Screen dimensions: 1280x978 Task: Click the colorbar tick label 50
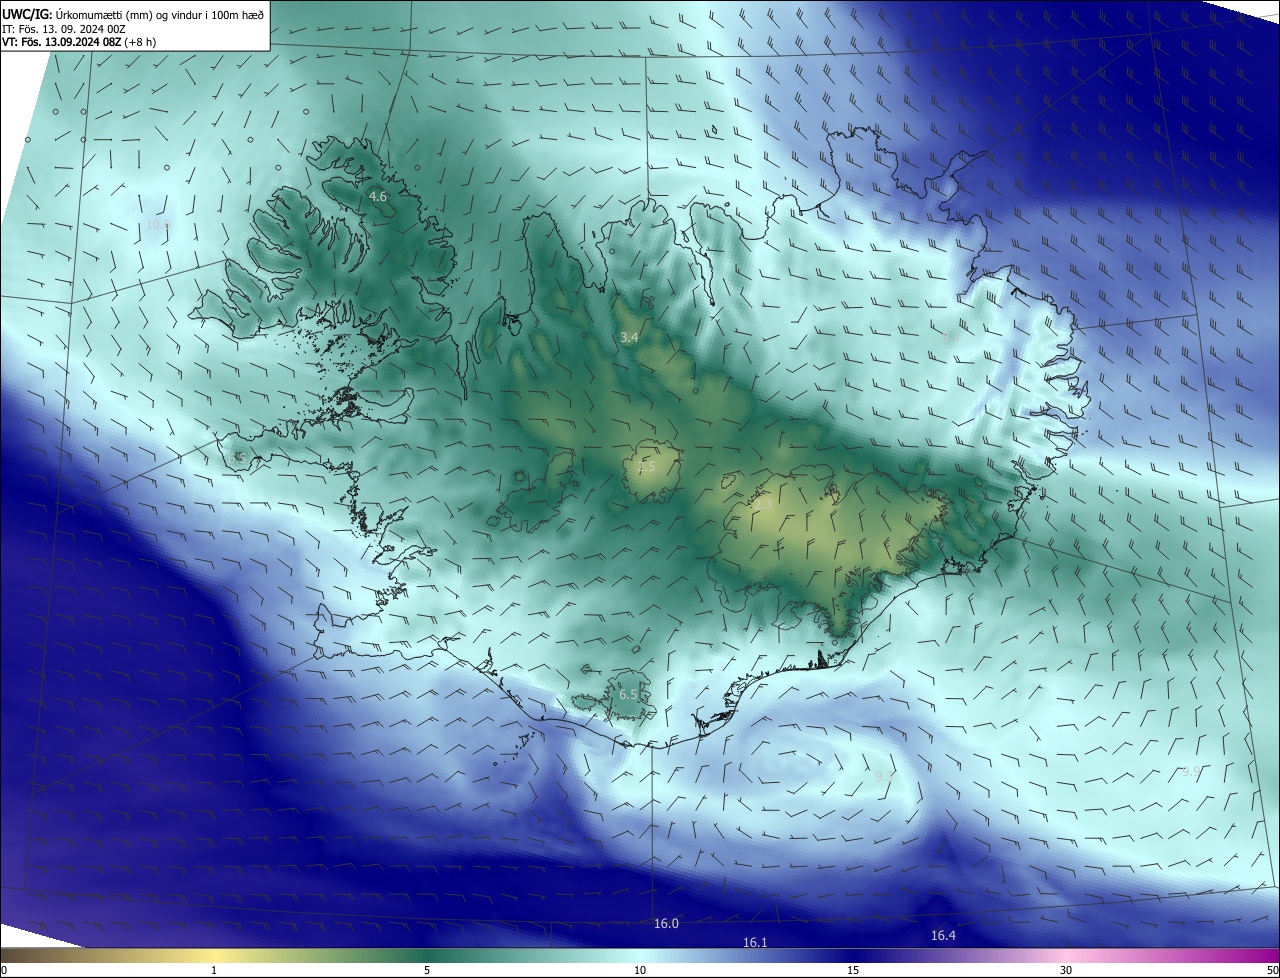pyautogui.click(x=1272, y=970)
